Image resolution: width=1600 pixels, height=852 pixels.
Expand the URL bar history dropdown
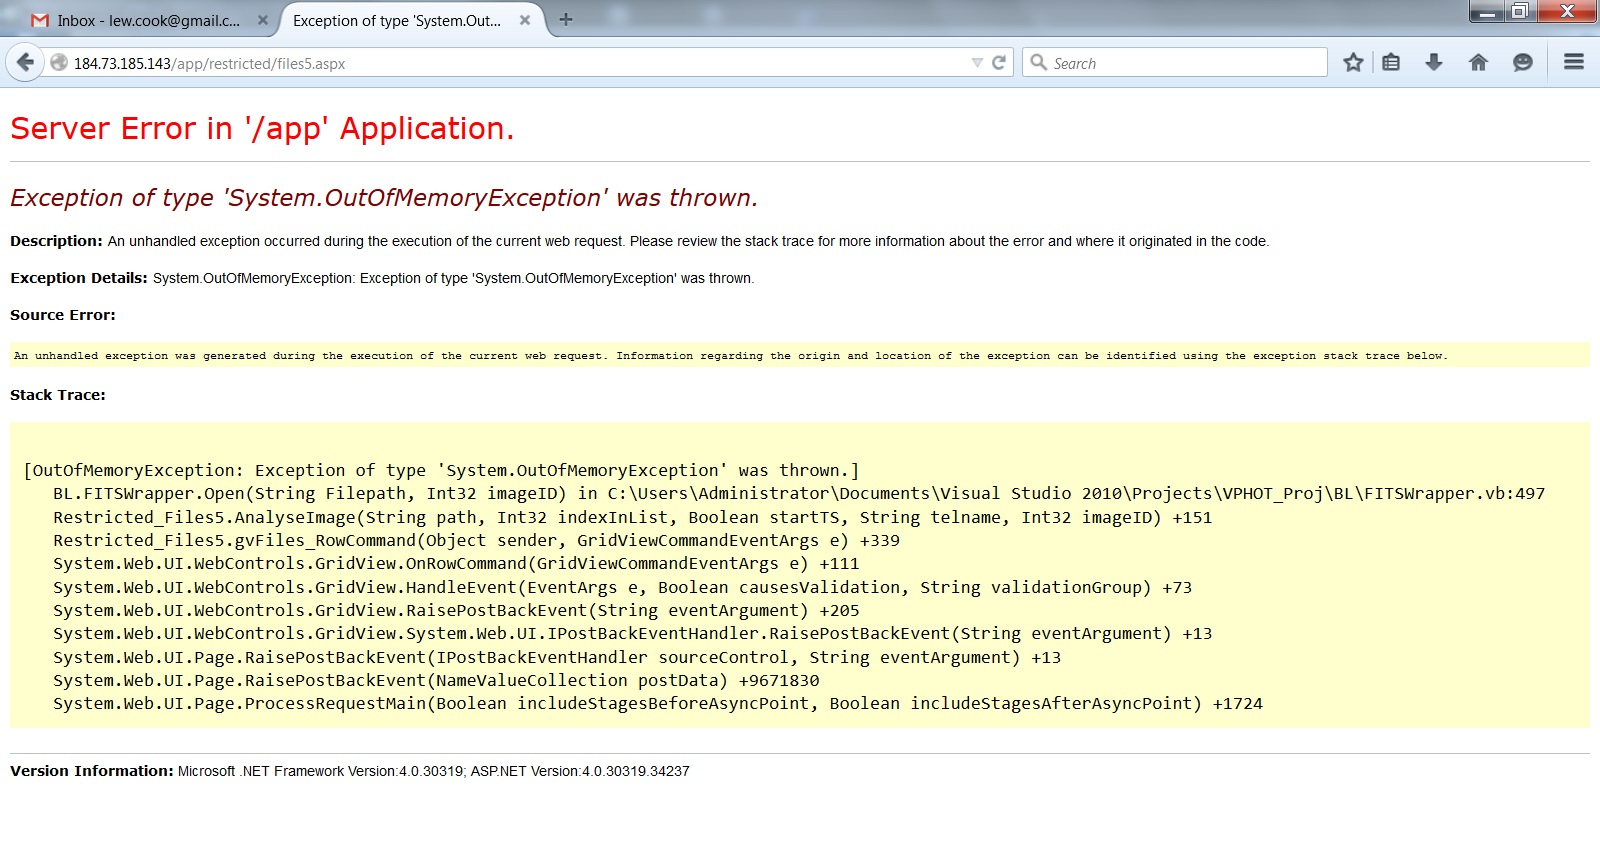977,63
